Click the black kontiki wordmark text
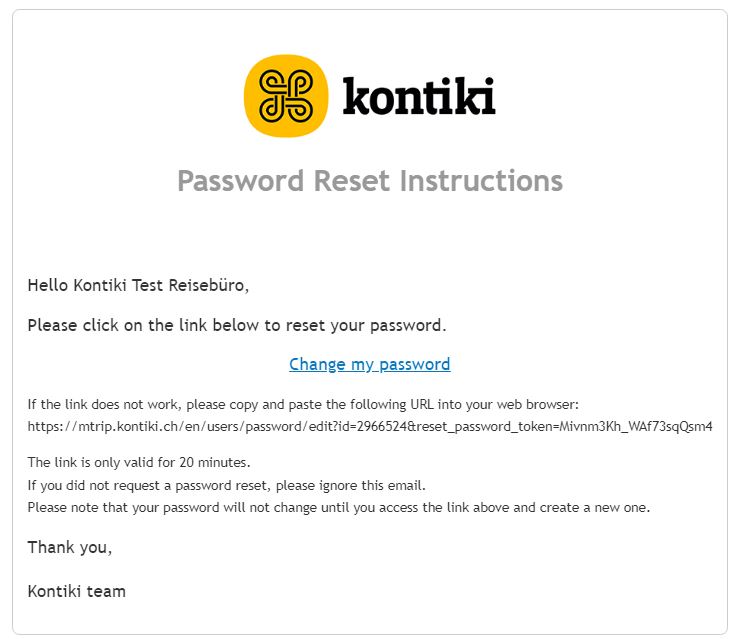 tap(418, 97)
